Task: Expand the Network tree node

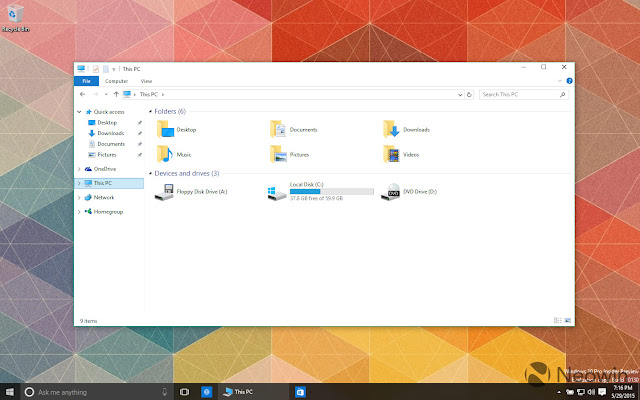Action: click(x=79, y=198)
